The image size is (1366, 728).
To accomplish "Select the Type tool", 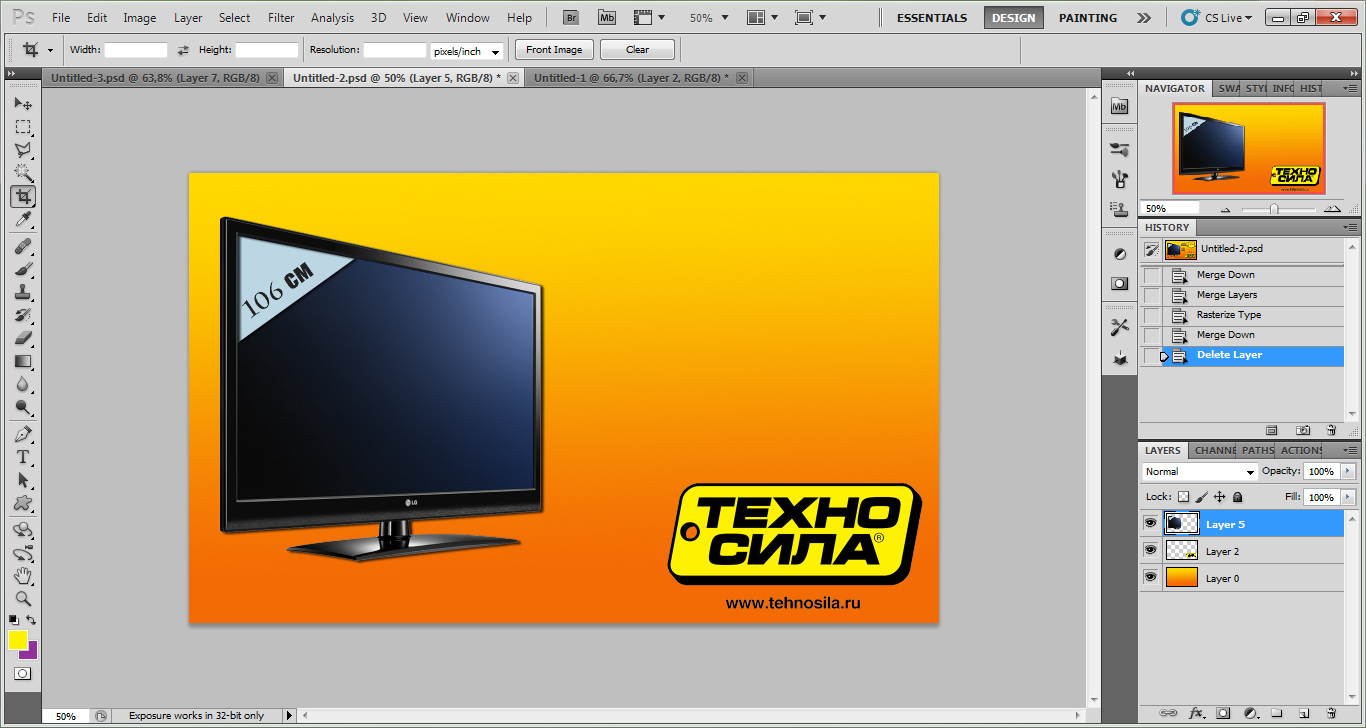I will [x=22, y=457].
